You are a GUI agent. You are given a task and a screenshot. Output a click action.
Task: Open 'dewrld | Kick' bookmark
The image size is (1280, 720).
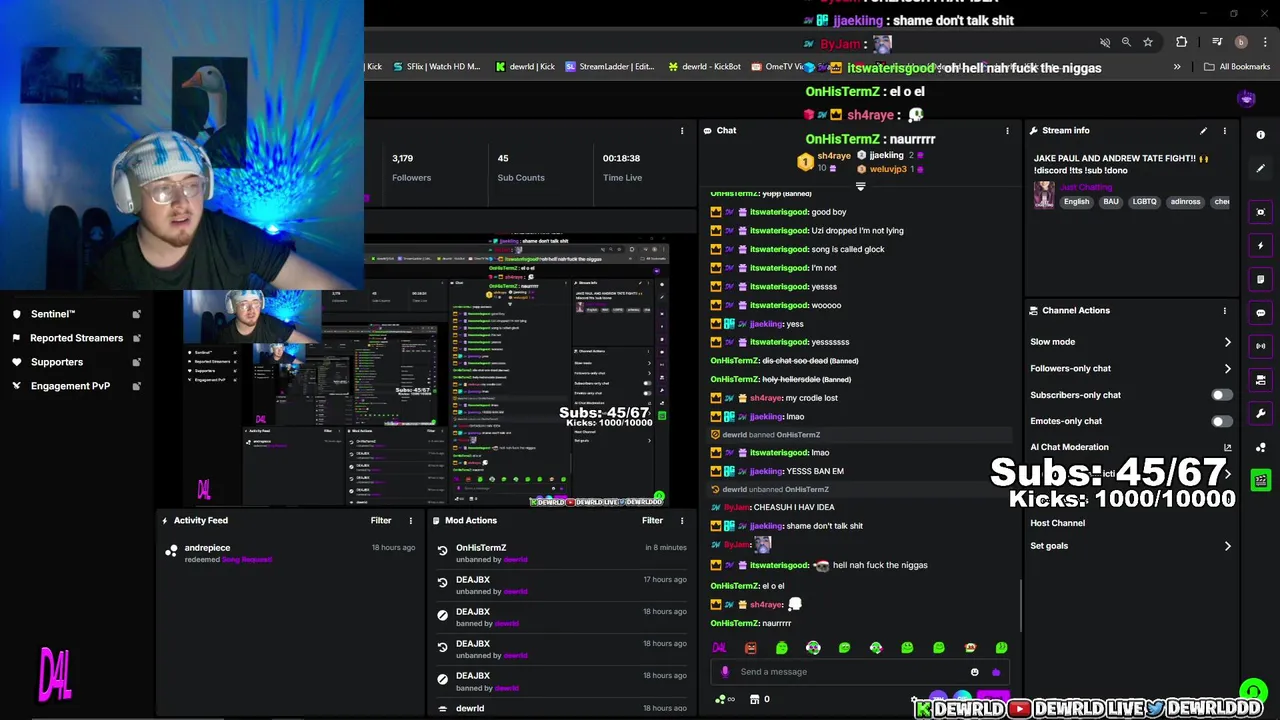pyautogui.click(x=525, y=67)
